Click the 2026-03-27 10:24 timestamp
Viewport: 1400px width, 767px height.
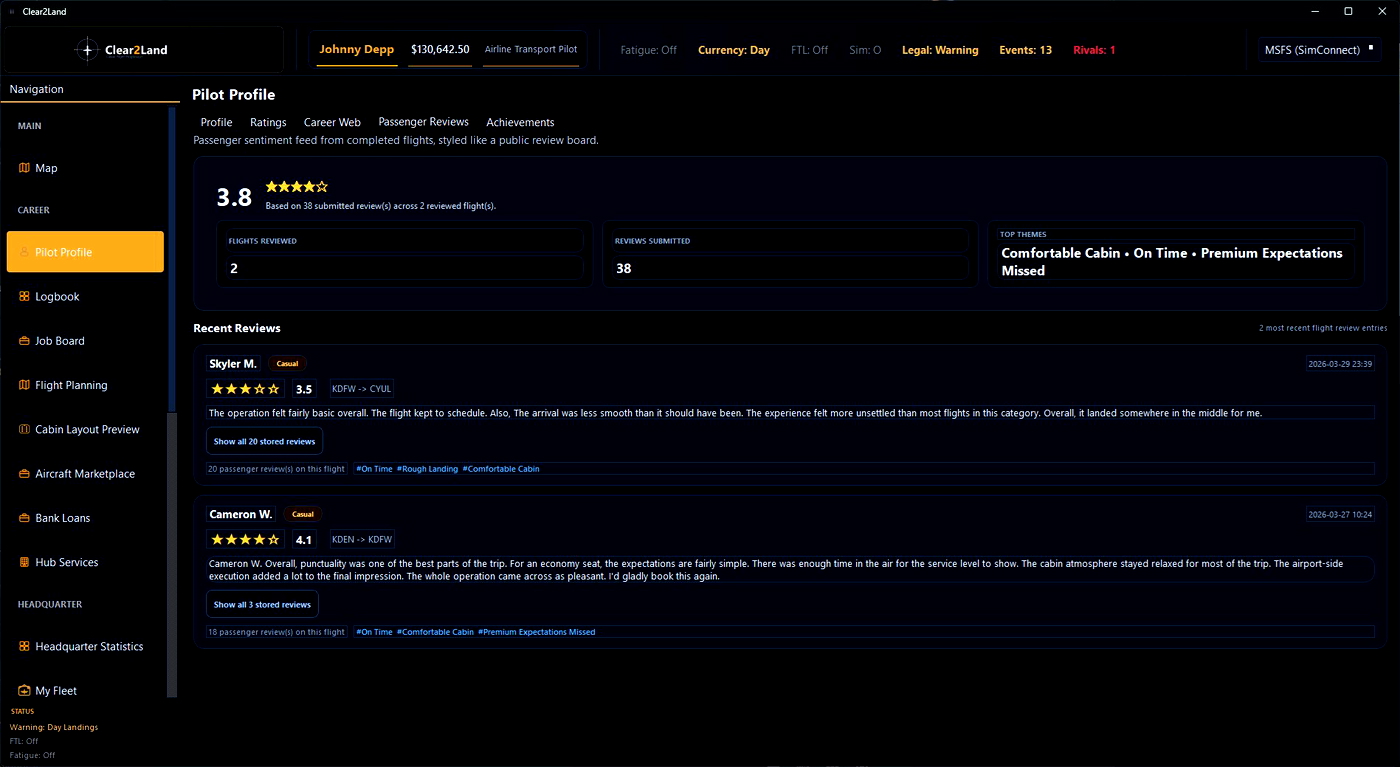coord(1340,515)
